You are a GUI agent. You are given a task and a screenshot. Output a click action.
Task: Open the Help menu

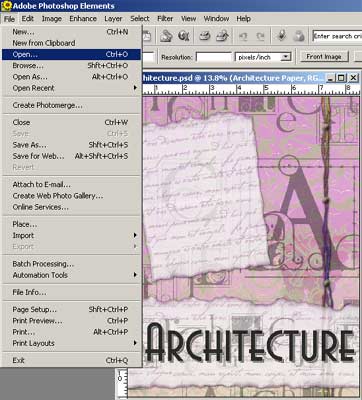pos(243,19)
